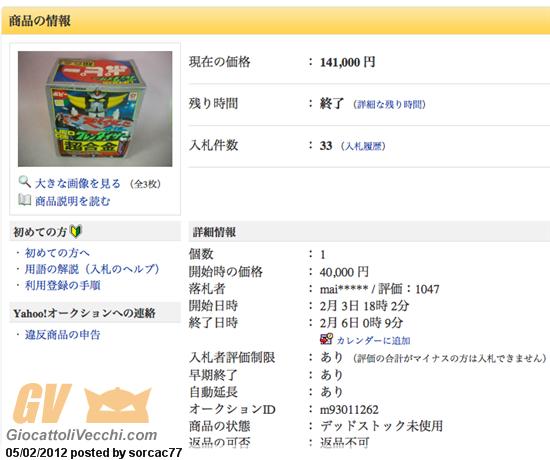
Task: Click the 詳細情報 section header
Action: pos(214,232)
